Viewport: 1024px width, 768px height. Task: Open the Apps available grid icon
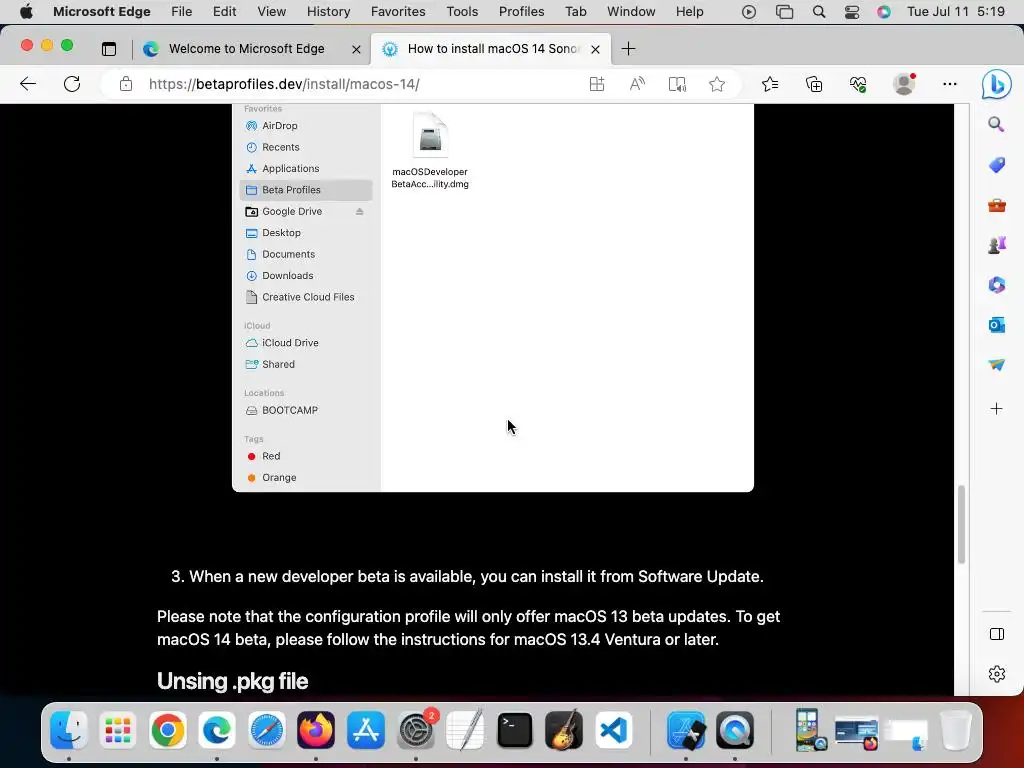click(x=597, y=84)
